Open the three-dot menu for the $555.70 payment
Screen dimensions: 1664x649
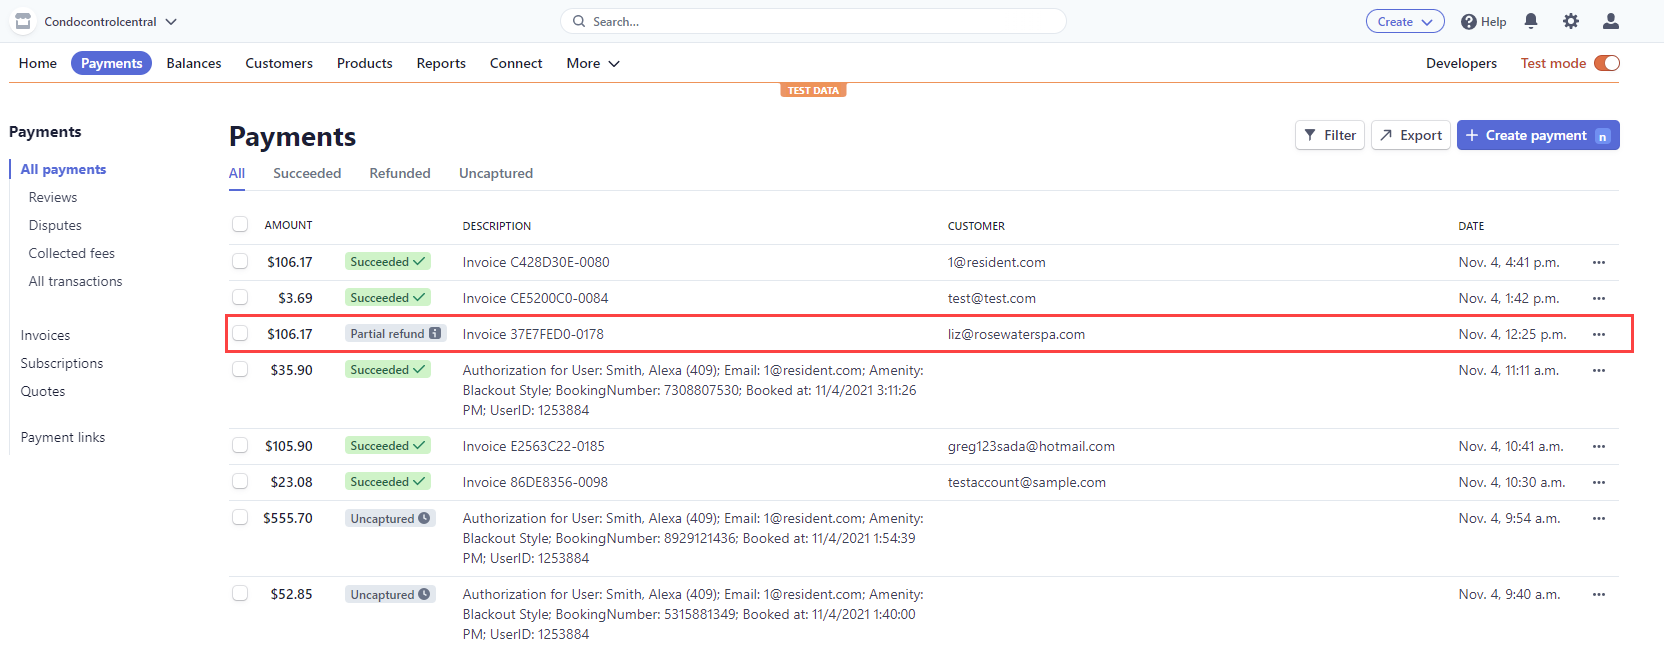[1599, 518]
